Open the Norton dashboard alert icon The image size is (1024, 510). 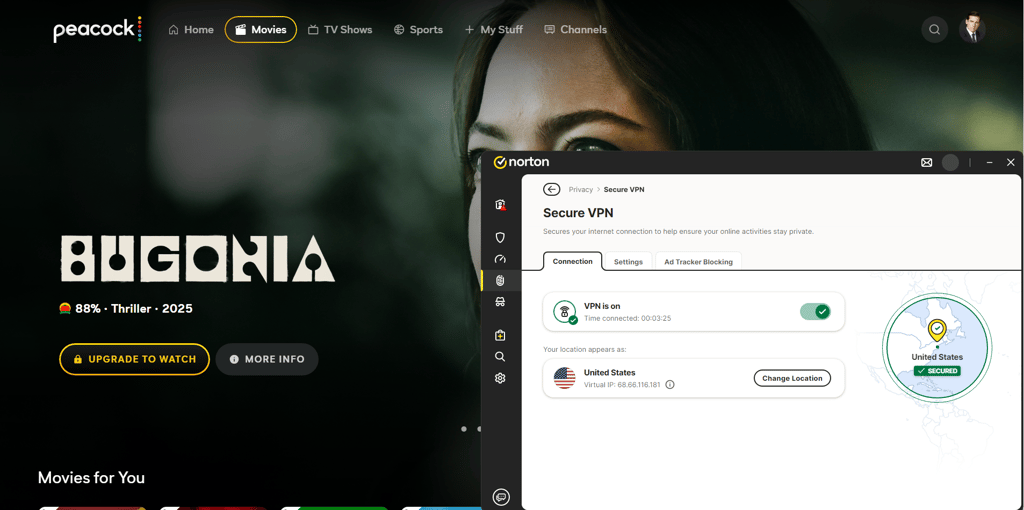[x=500, y=205]
